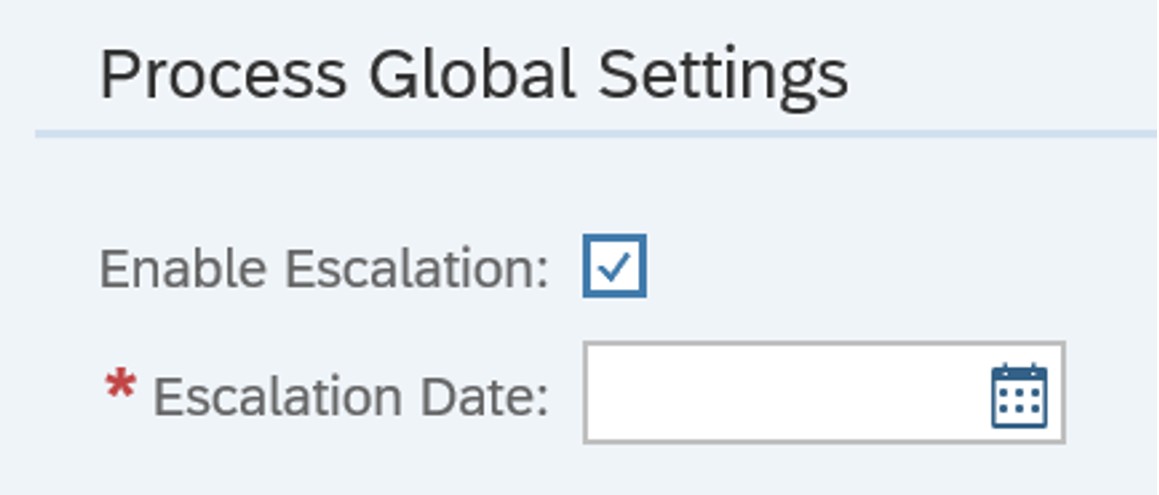
Task: Click the red required asterisk marker
Action: 120,386
